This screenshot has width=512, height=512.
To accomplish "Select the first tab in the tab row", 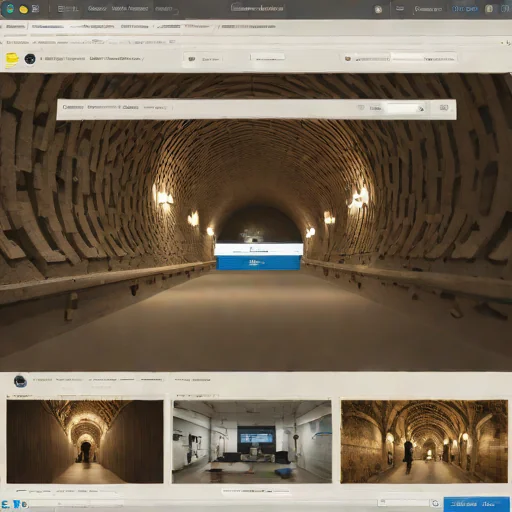I will 15,27.
